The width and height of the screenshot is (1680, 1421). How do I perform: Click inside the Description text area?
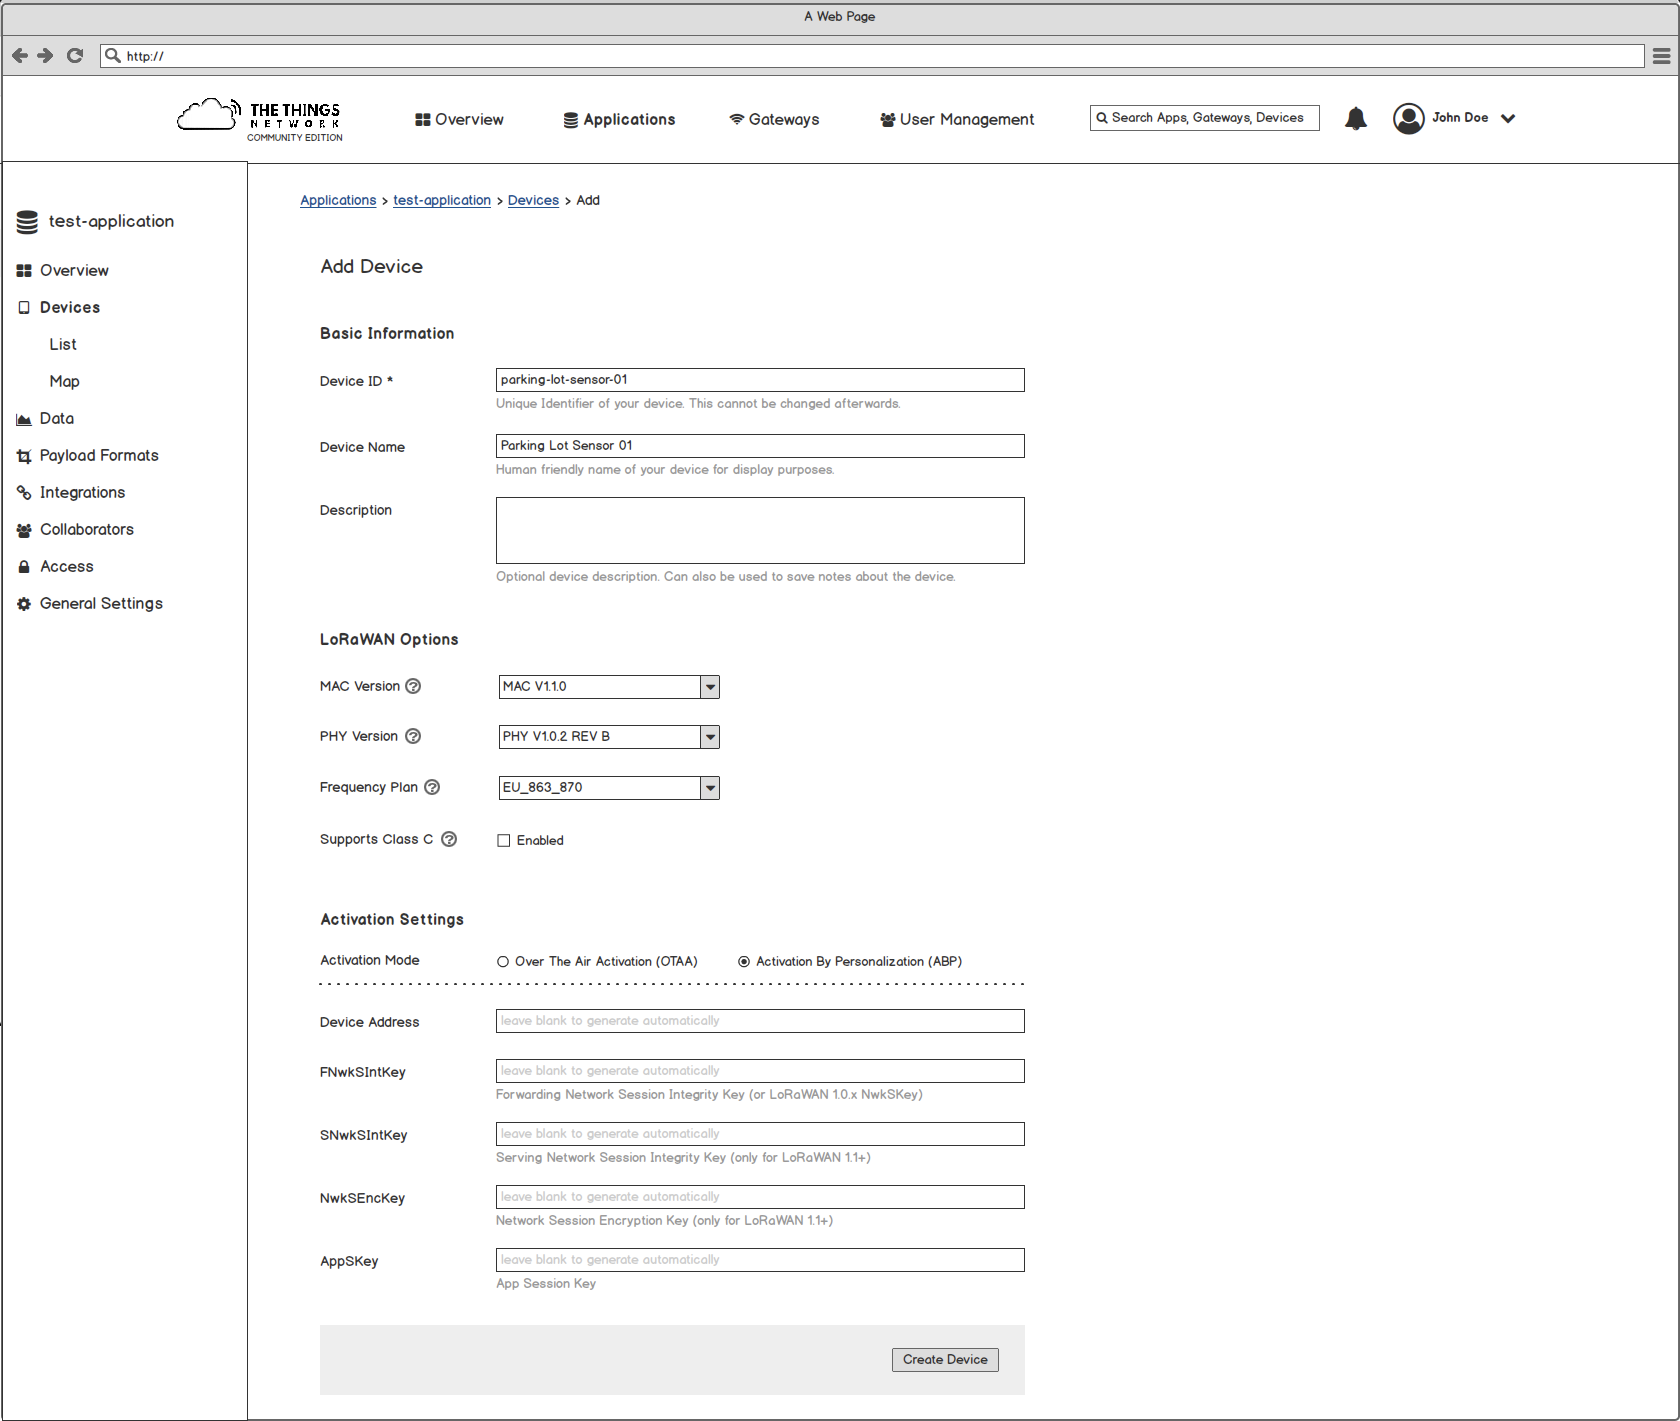click(759, 530)
